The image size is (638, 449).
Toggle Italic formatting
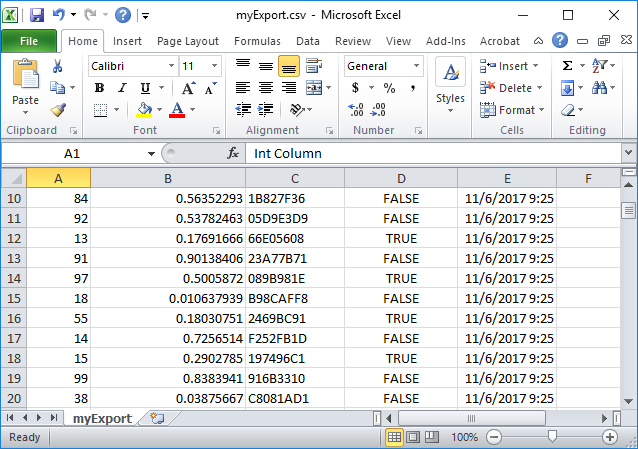click(x=122, y=88)
